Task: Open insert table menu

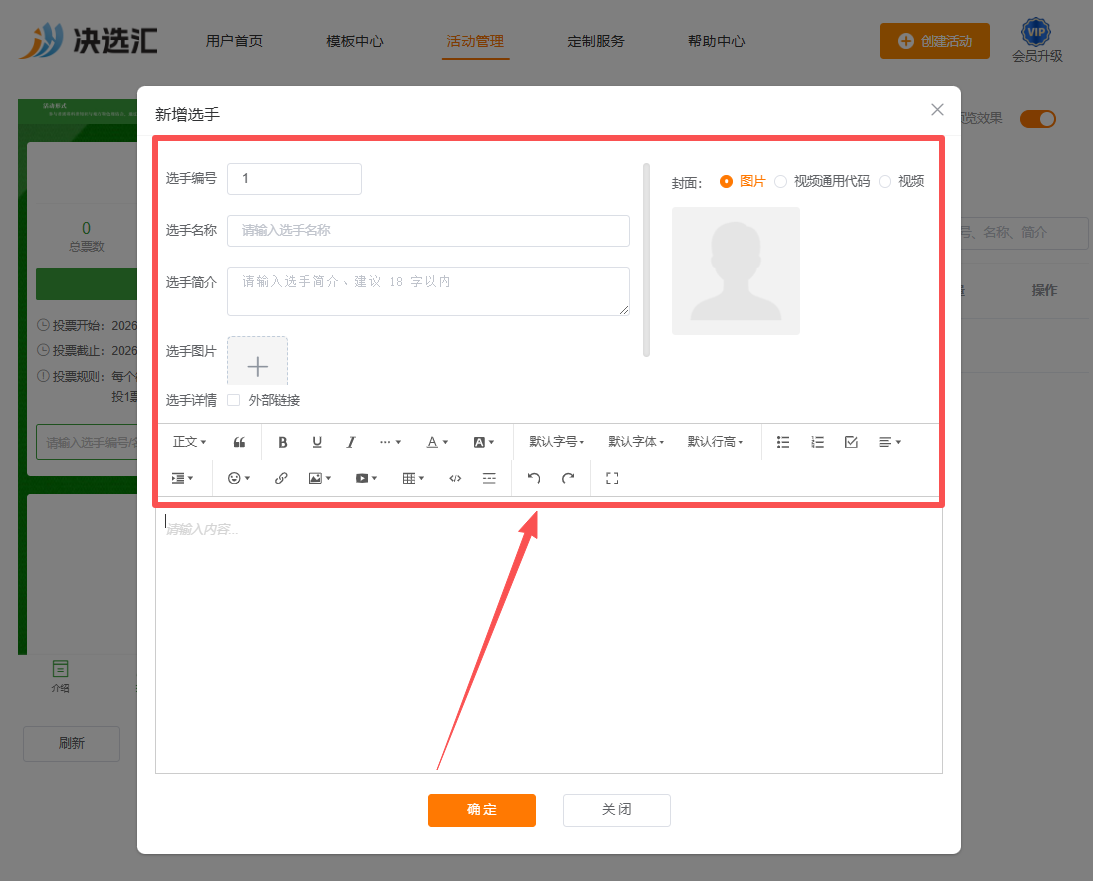Action: (x=413, y=478)
